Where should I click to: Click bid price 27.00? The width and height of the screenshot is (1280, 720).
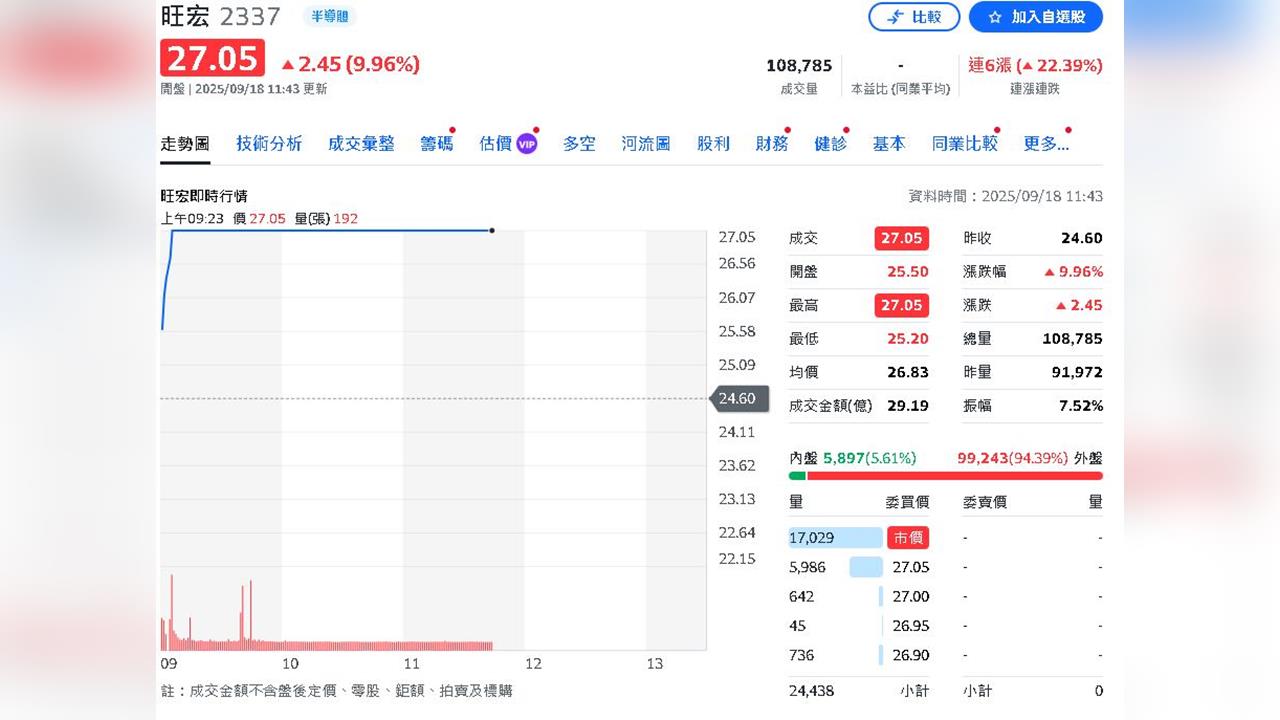click(911, 596)
